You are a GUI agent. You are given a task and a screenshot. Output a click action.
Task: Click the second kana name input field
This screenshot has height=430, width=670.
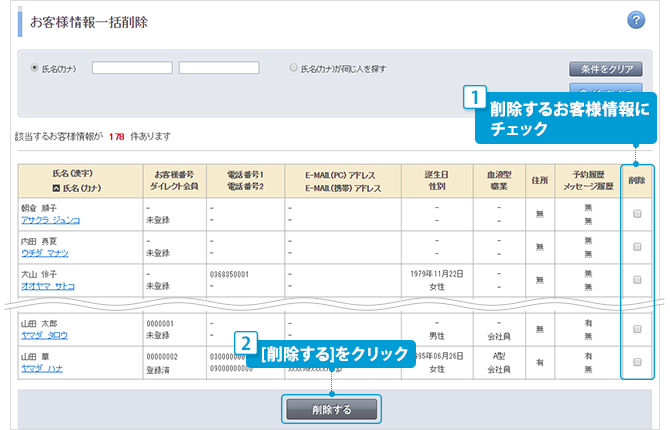pos(219,68)
